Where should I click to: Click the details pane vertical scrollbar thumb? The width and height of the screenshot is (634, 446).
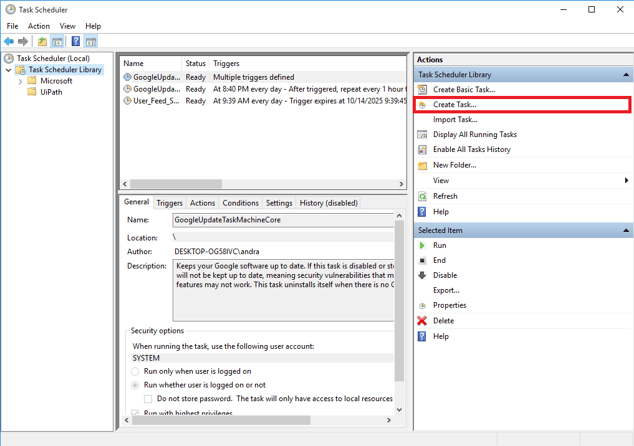399,301
